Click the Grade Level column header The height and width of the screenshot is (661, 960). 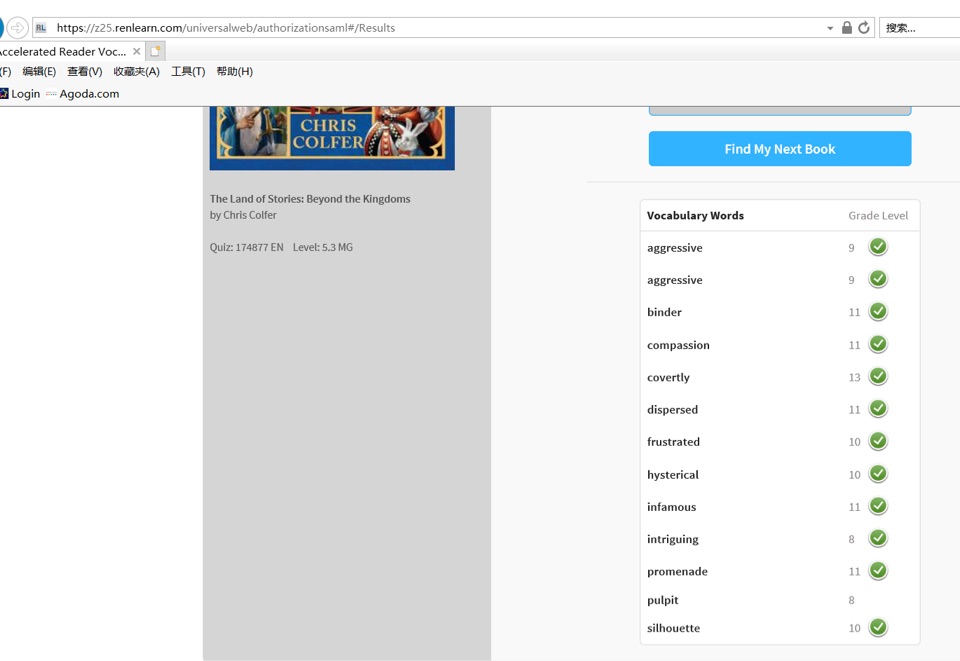coord(878,215)
